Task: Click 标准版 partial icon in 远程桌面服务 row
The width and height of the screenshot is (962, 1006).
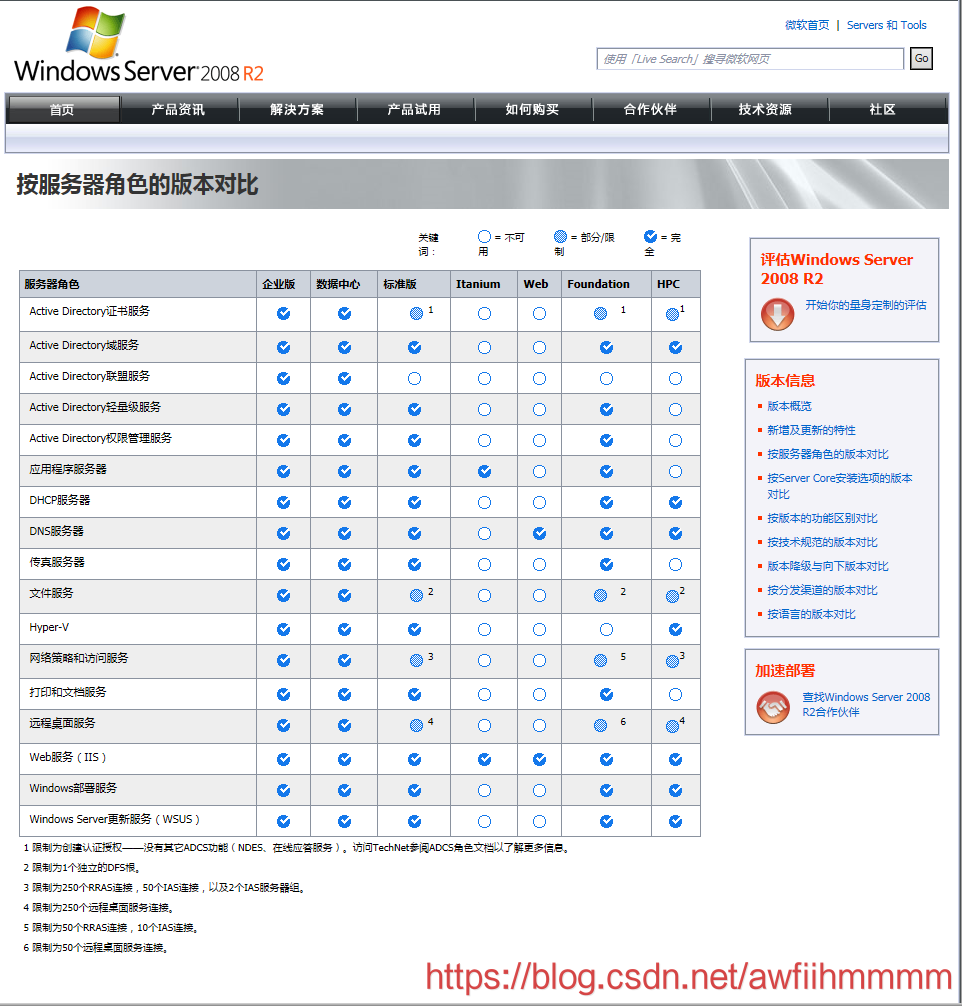Action: click(417, 726)
